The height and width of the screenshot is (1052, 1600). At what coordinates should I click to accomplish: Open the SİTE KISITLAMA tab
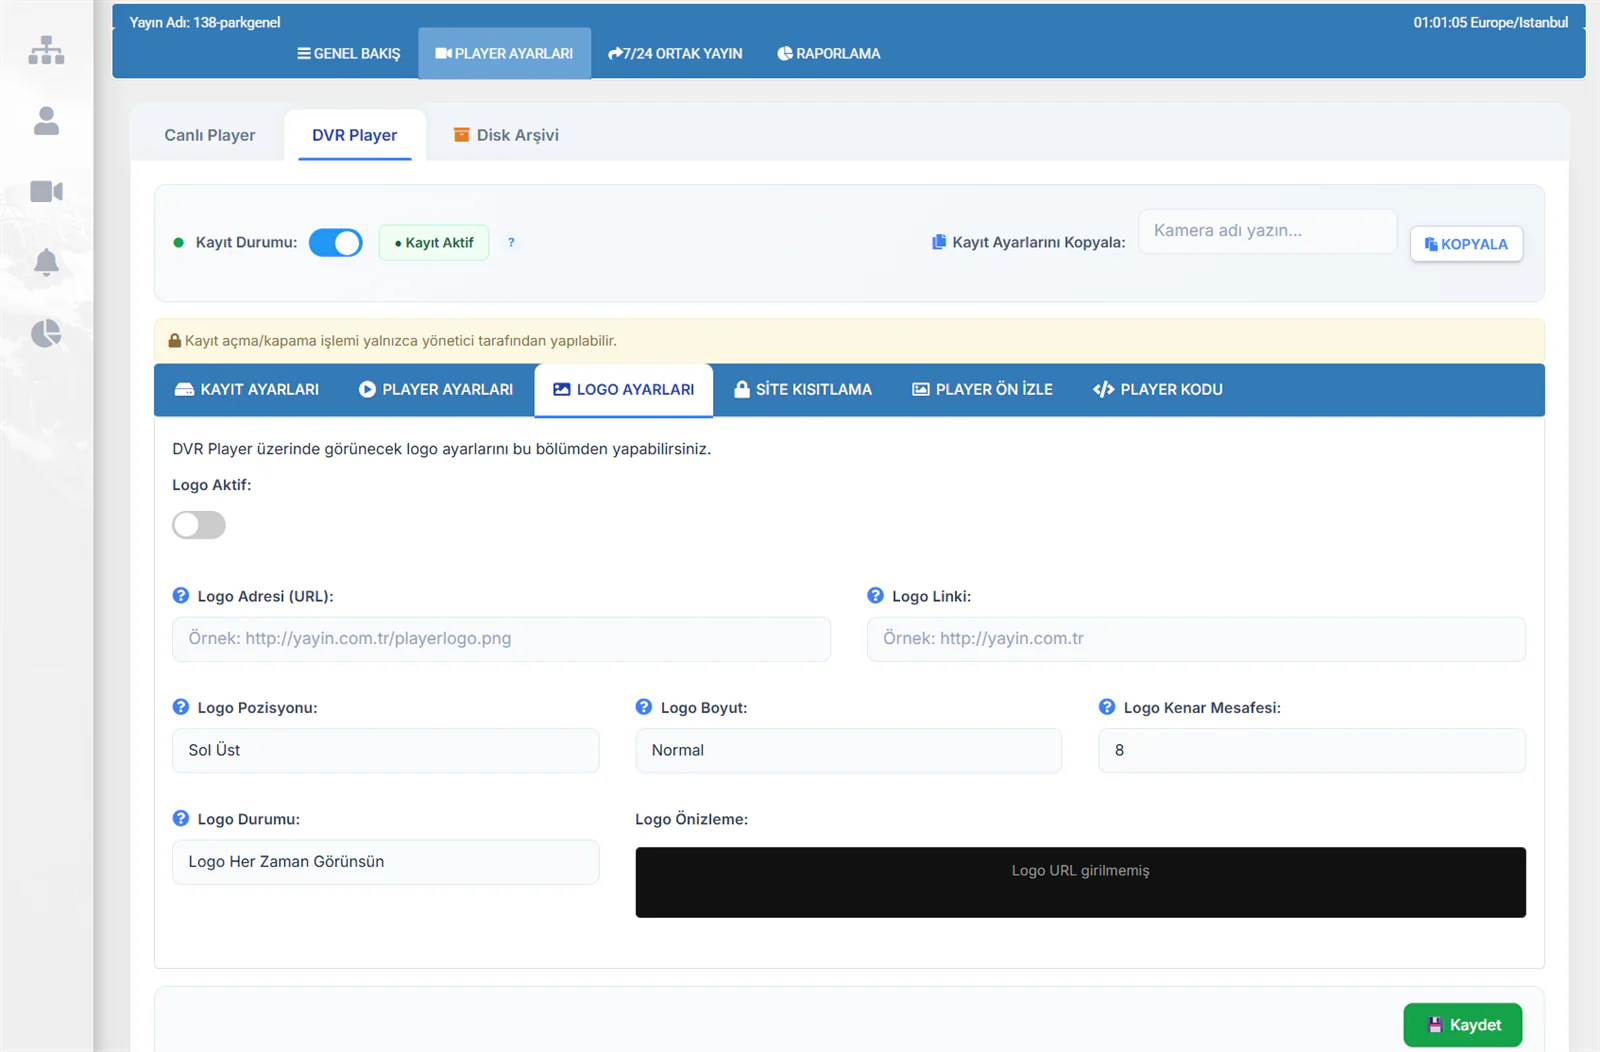803,389
